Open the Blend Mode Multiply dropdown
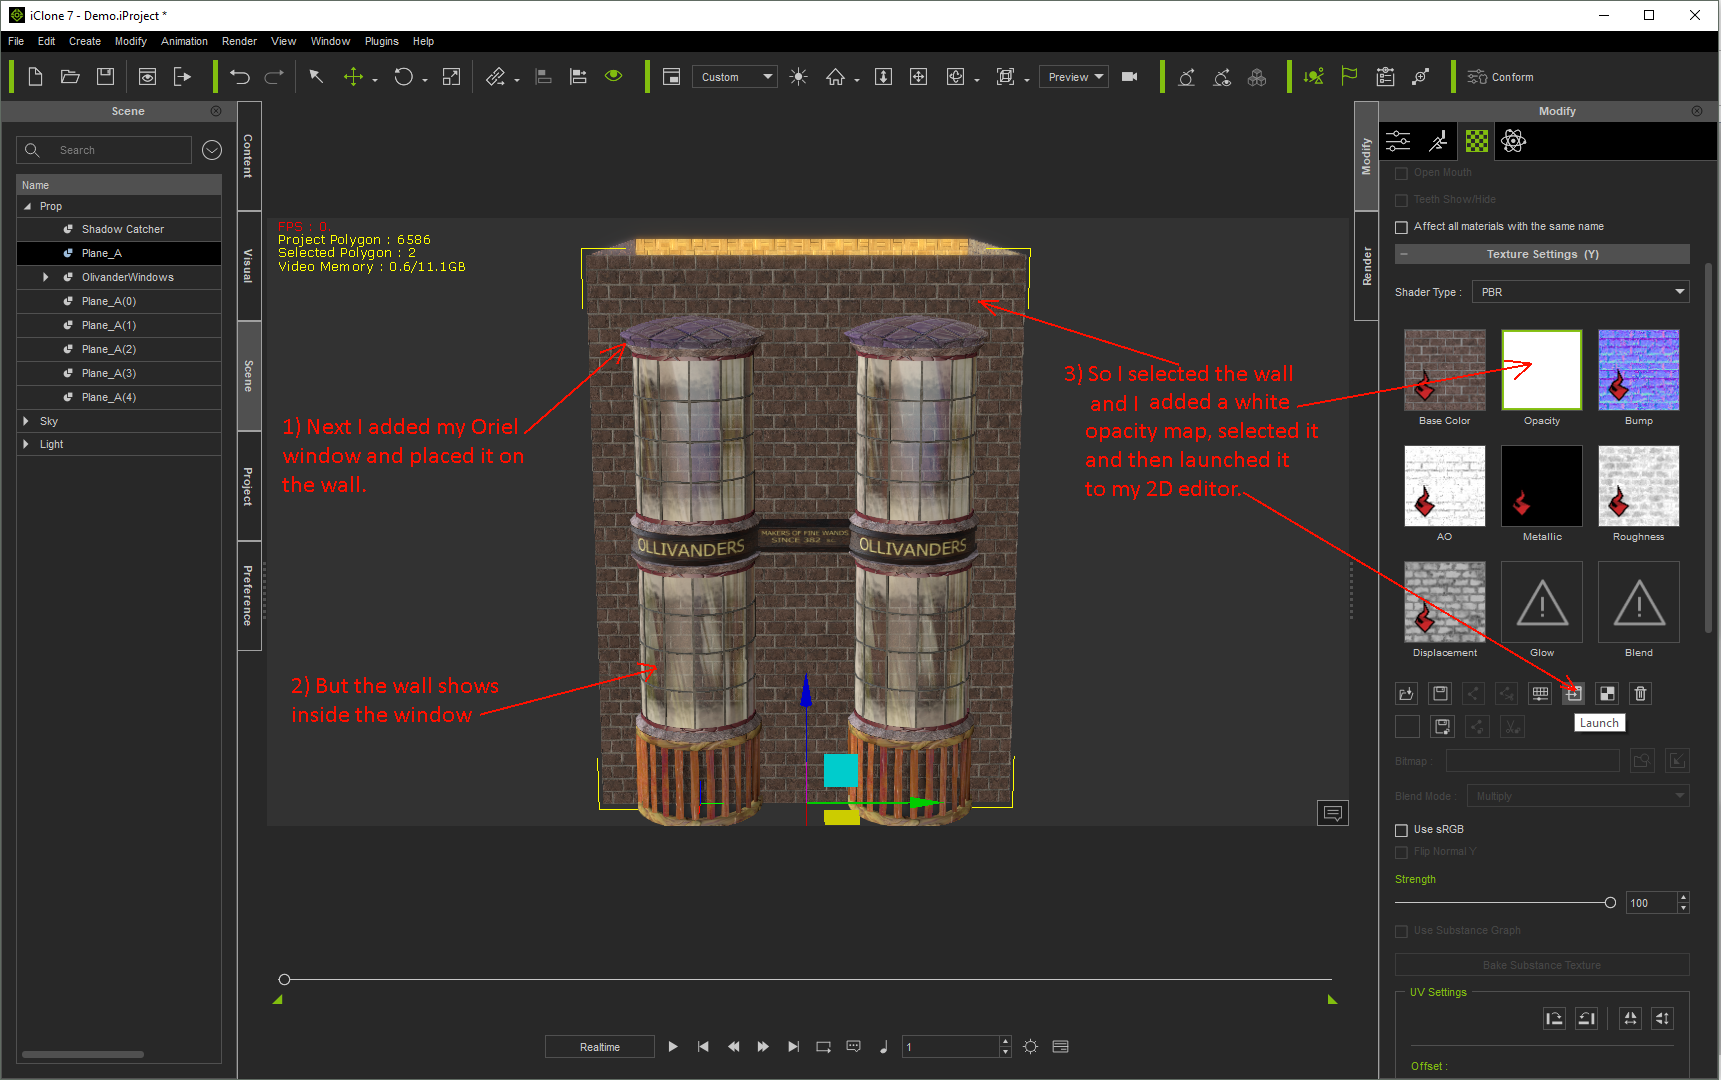1721x1080 pixels. click(x=1578, y=796)
